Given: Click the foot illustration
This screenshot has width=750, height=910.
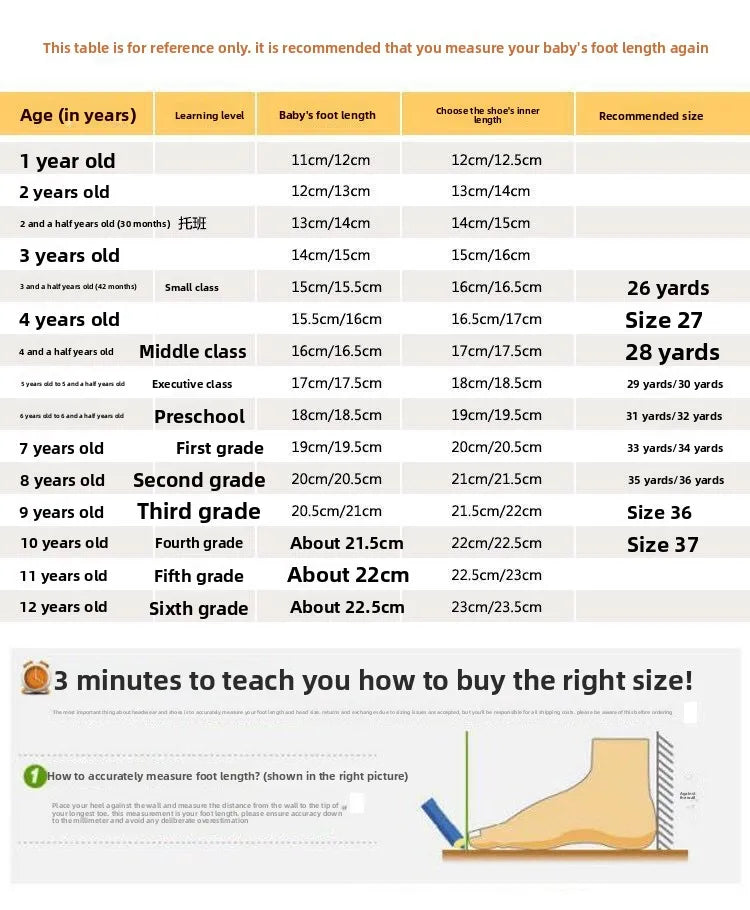Looking at the screenshot, I should [563, 795].
